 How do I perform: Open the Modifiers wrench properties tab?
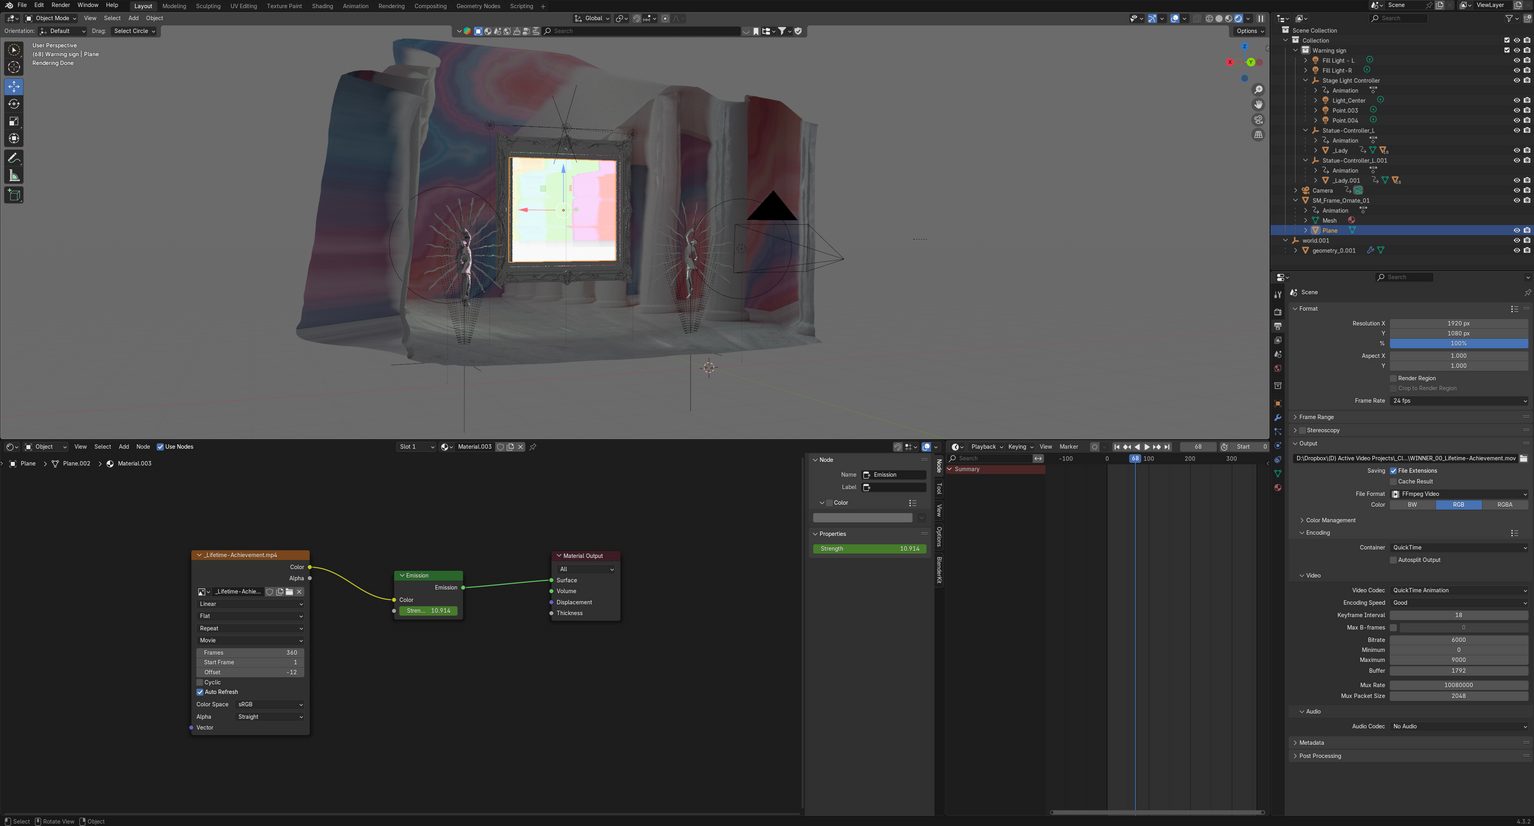[1278, 417]
